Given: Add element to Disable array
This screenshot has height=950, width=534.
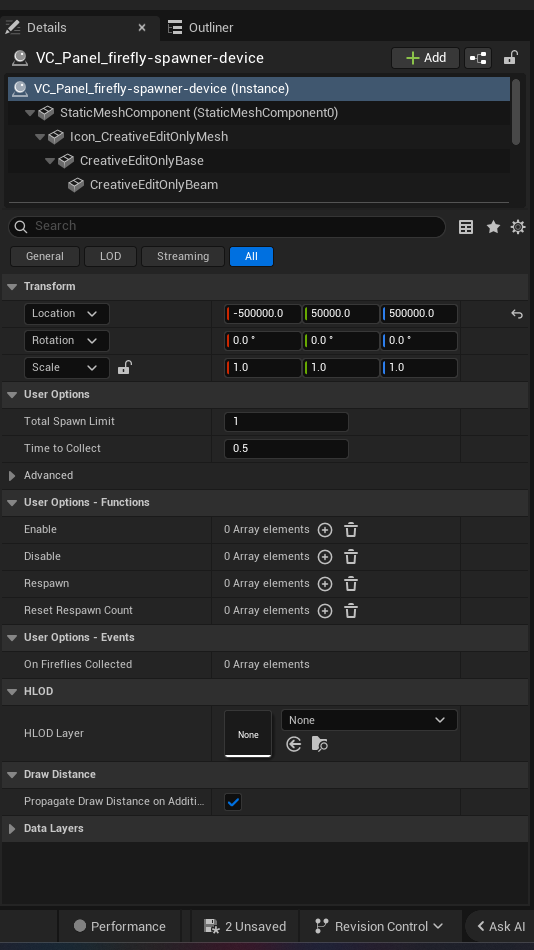Looking at the screenshot, I should [x=325, y=557].
